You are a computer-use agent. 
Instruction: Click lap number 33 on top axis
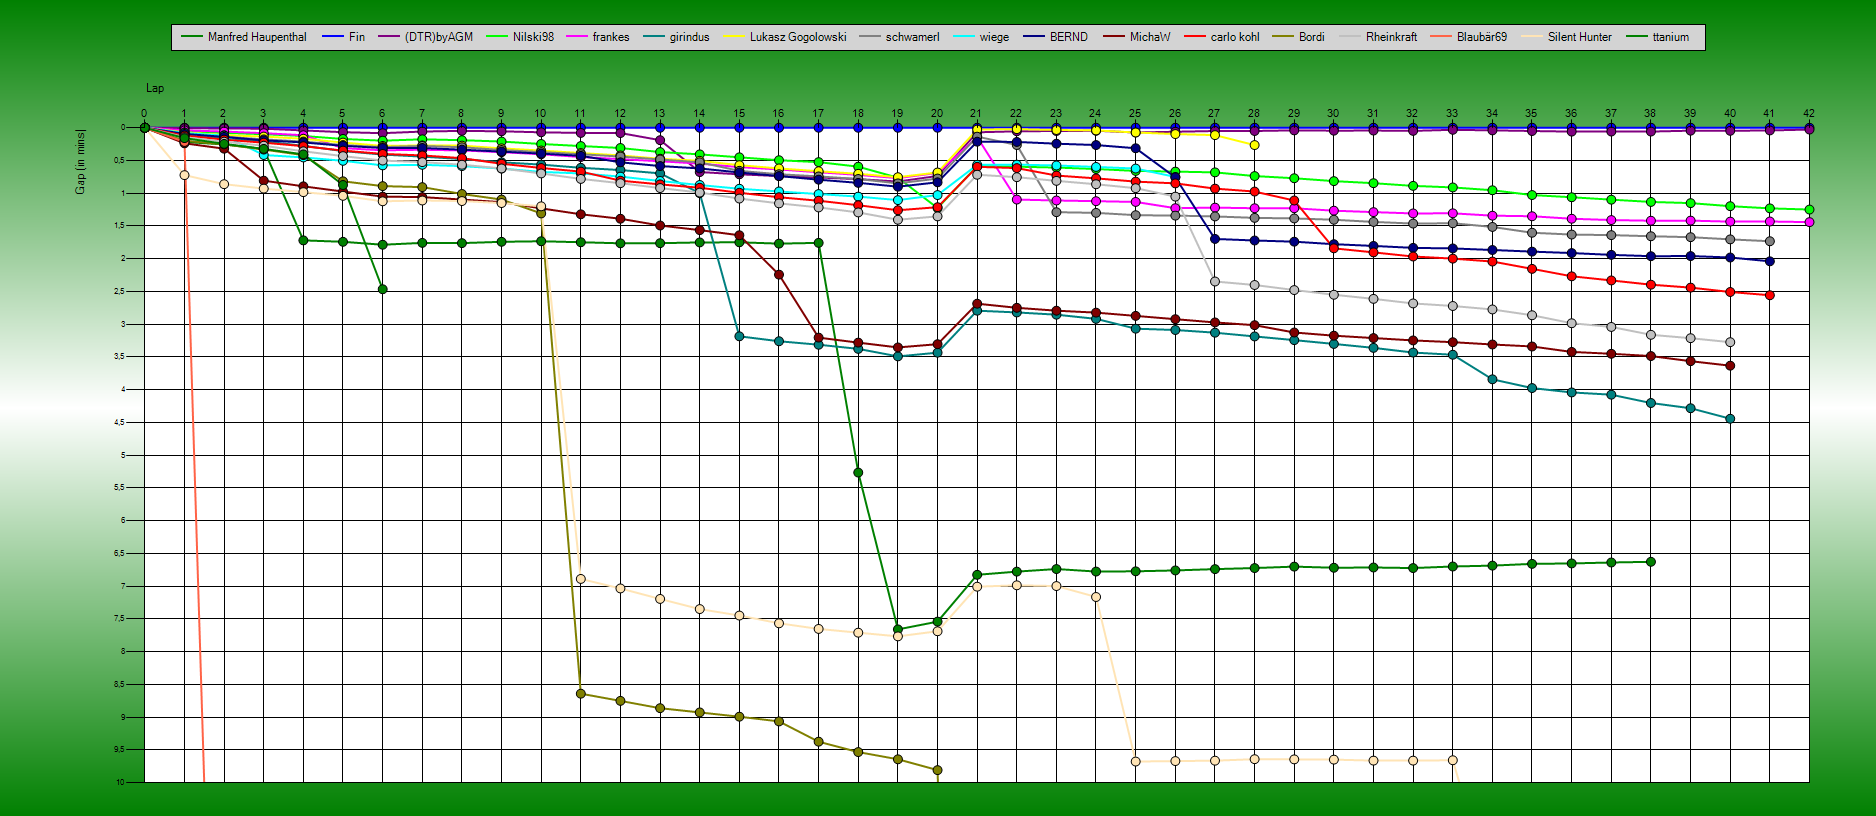1452,113
